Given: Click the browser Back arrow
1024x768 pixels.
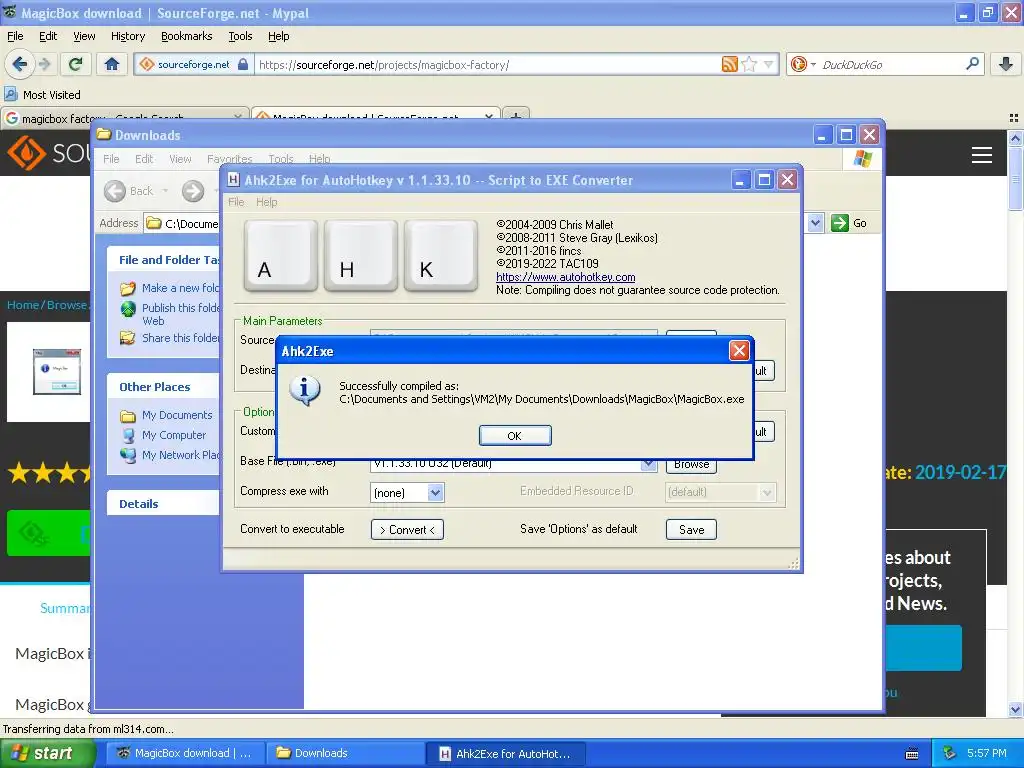Looking at the screenshot, I should pos(19,64).
